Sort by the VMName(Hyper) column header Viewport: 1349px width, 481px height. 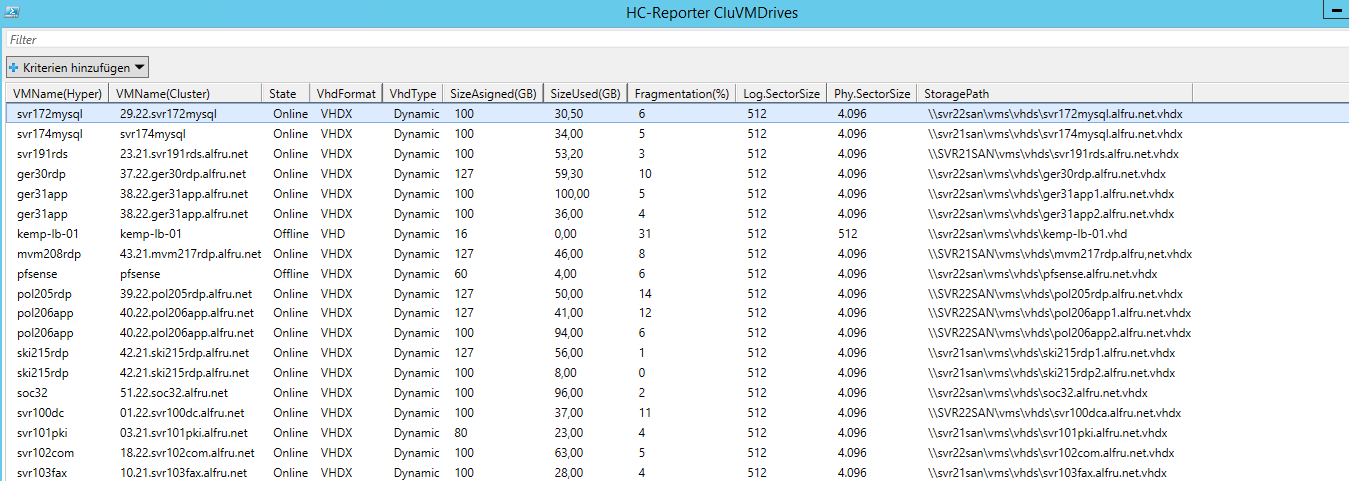[x=57, y=93]
